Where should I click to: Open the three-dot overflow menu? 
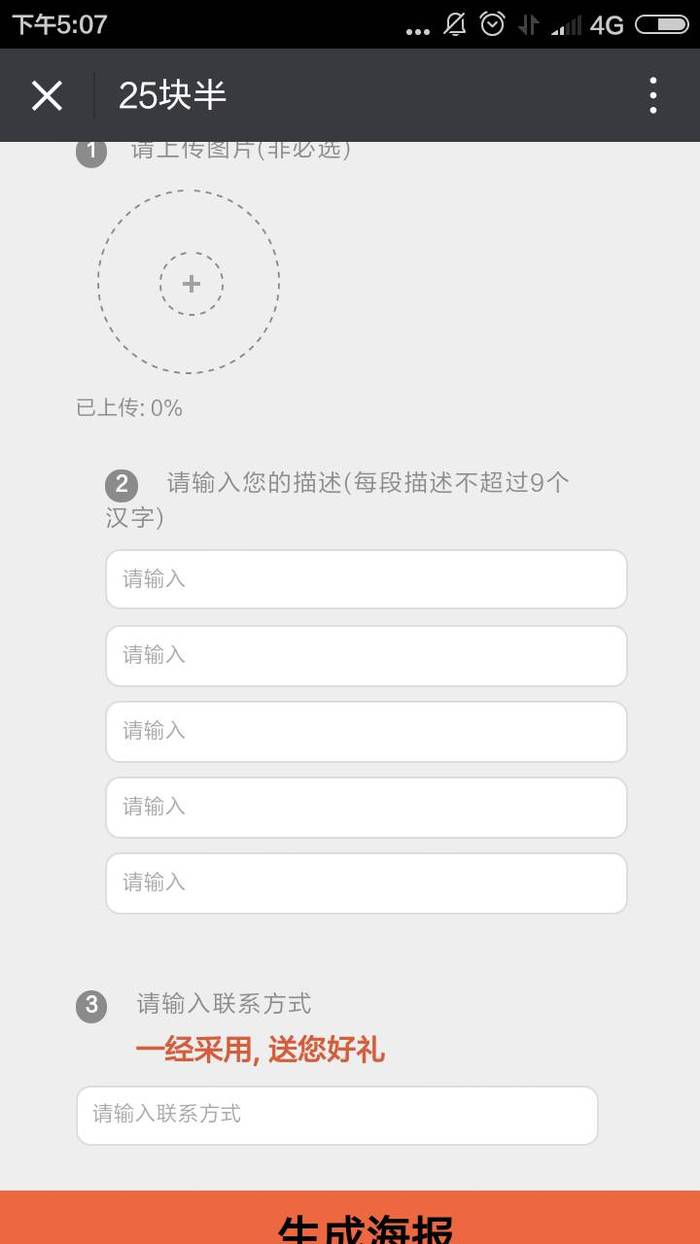point(653,95)
